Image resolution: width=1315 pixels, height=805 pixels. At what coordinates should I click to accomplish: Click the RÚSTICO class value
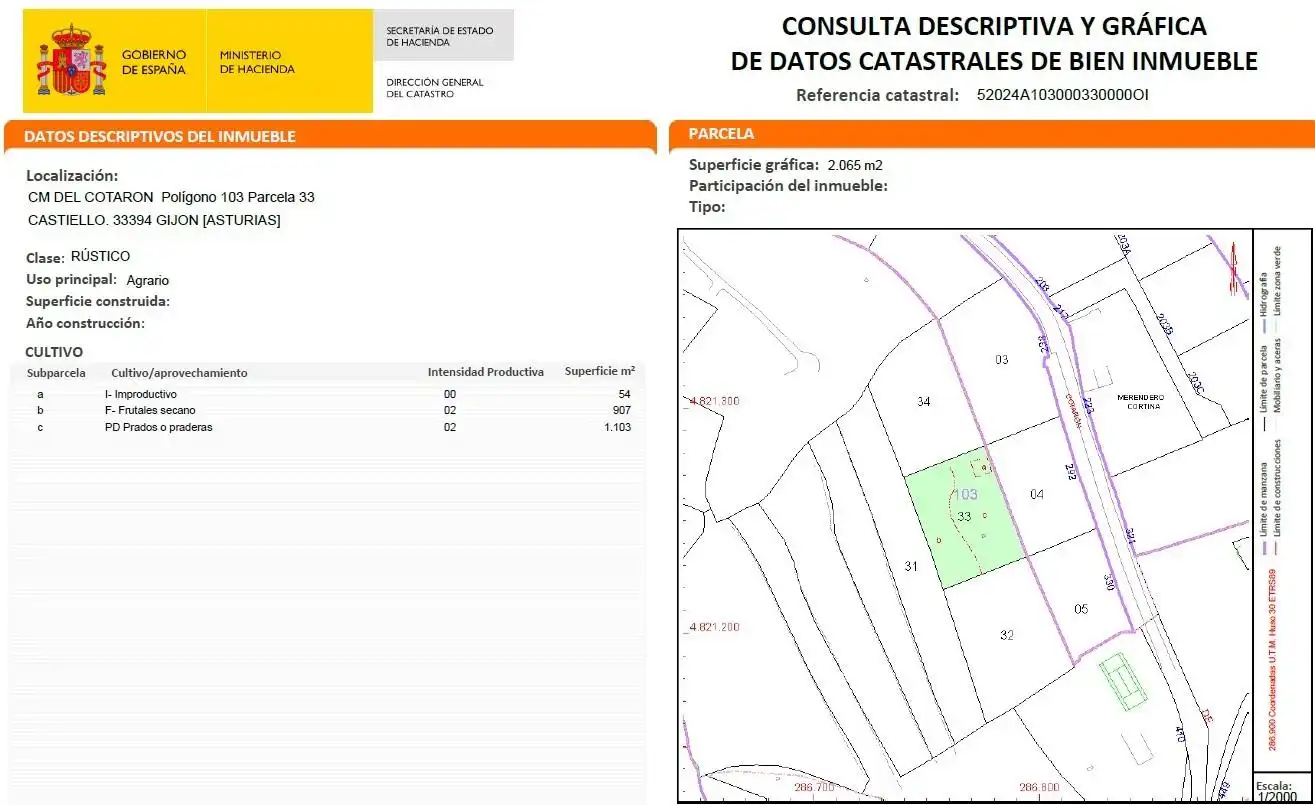[x=100, y=256]
